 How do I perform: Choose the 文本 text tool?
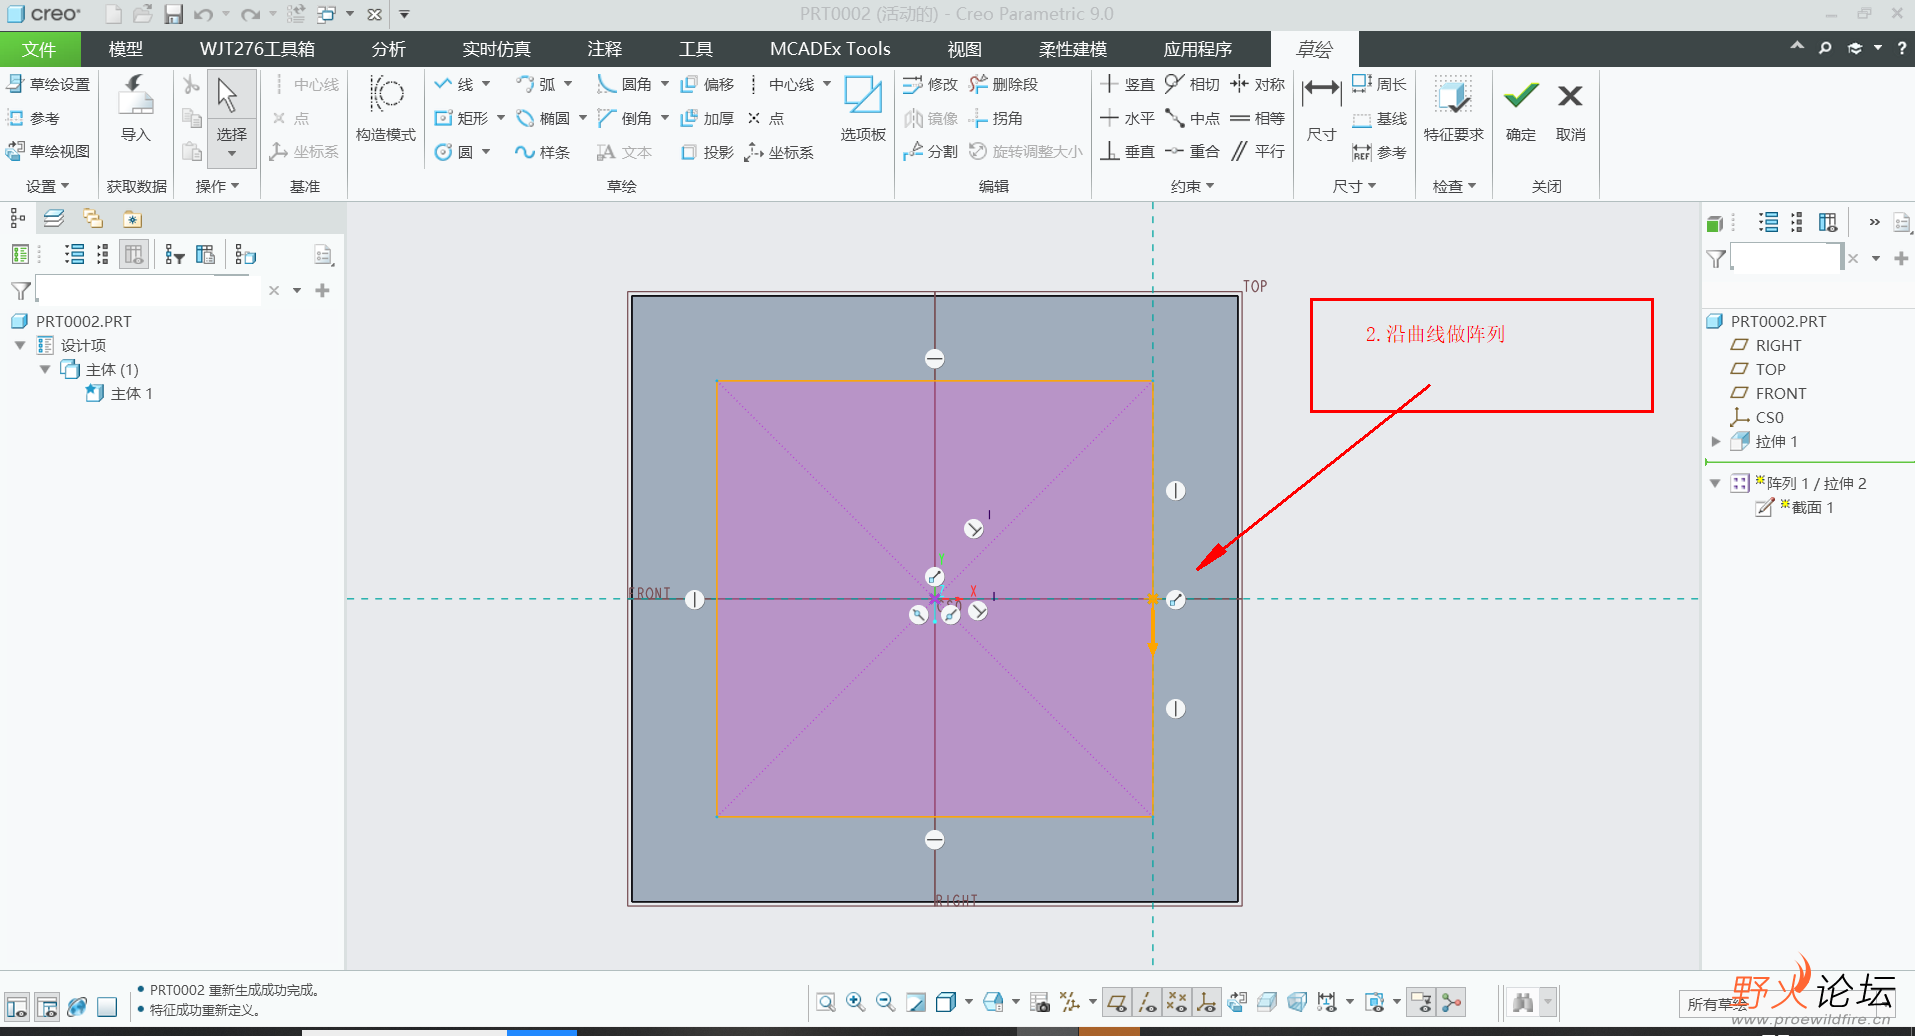[624, 152]
